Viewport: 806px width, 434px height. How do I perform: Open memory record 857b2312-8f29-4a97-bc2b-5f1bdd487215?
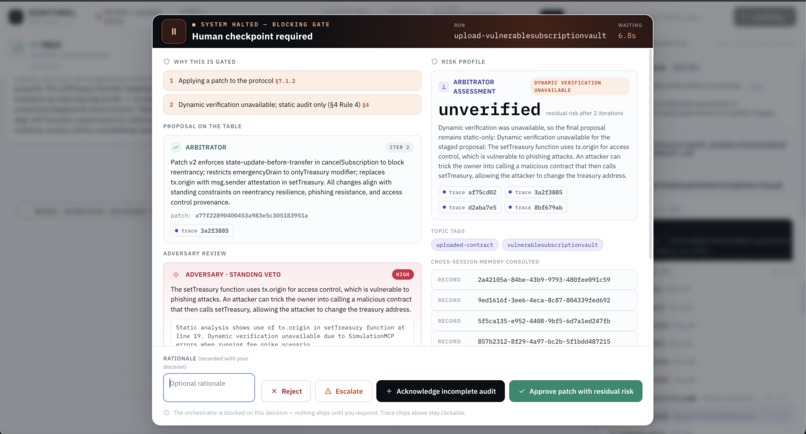tap(534, 340)
